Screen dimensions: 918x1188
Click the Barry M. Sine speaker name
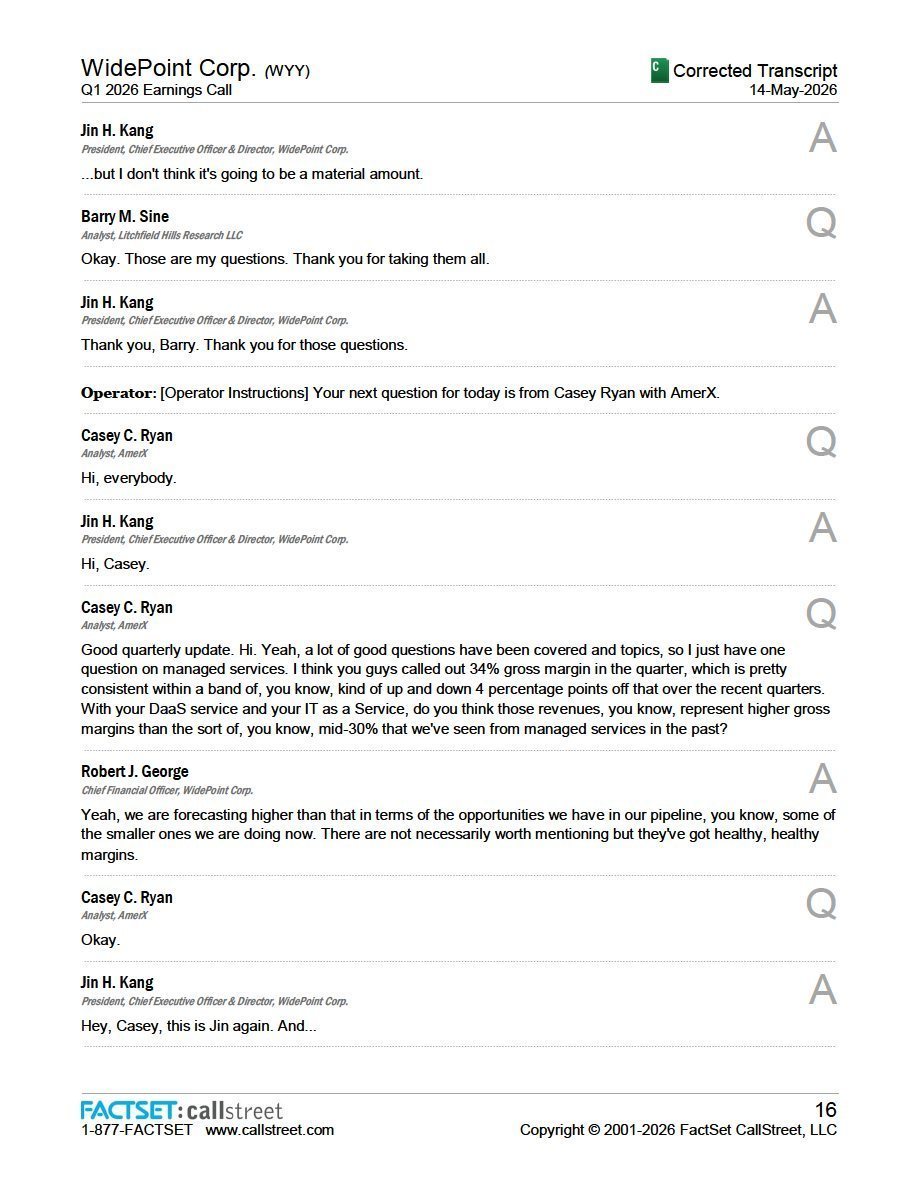pos(125,216)
